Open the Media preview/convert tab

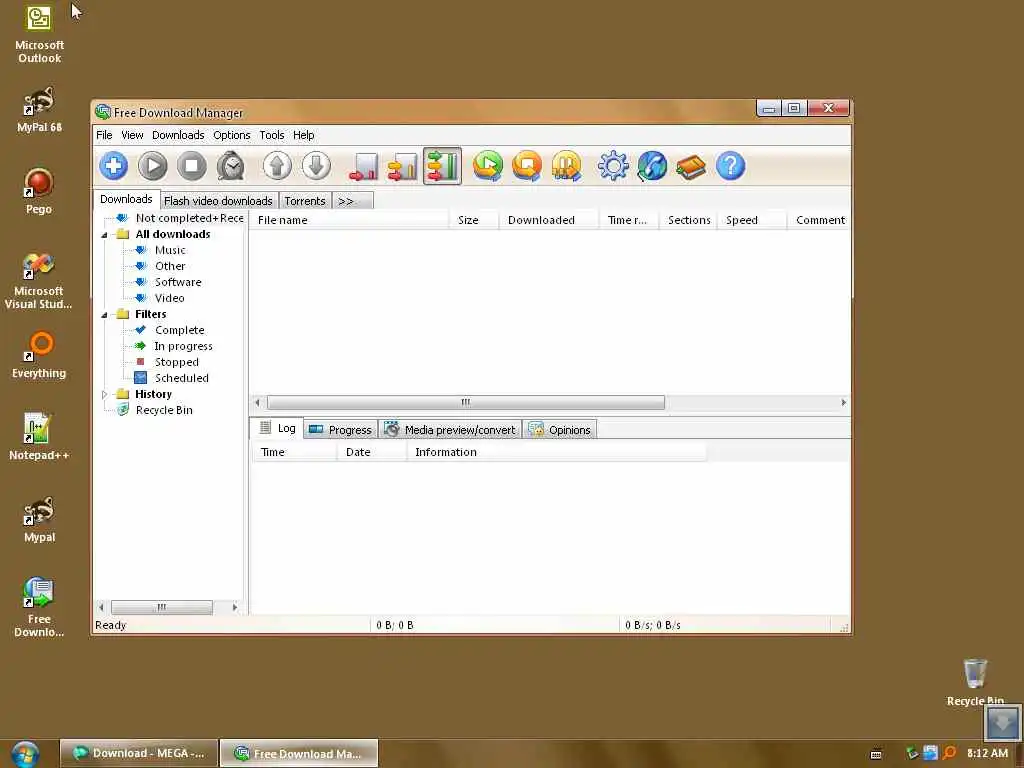coord(451,430)
